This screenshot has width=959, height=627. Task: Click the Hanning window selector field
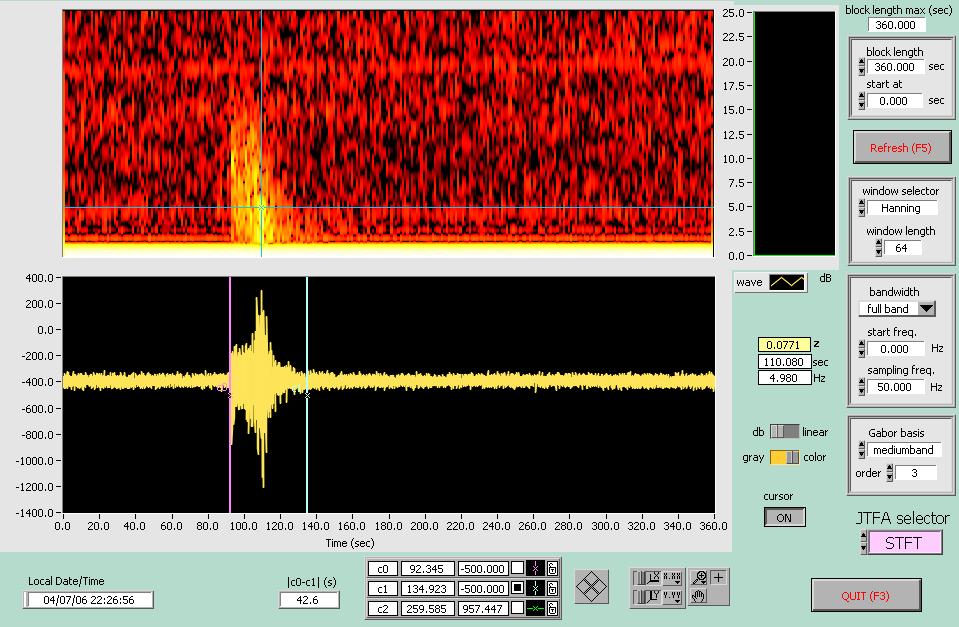pyautogui.click(x=902, y=208)
